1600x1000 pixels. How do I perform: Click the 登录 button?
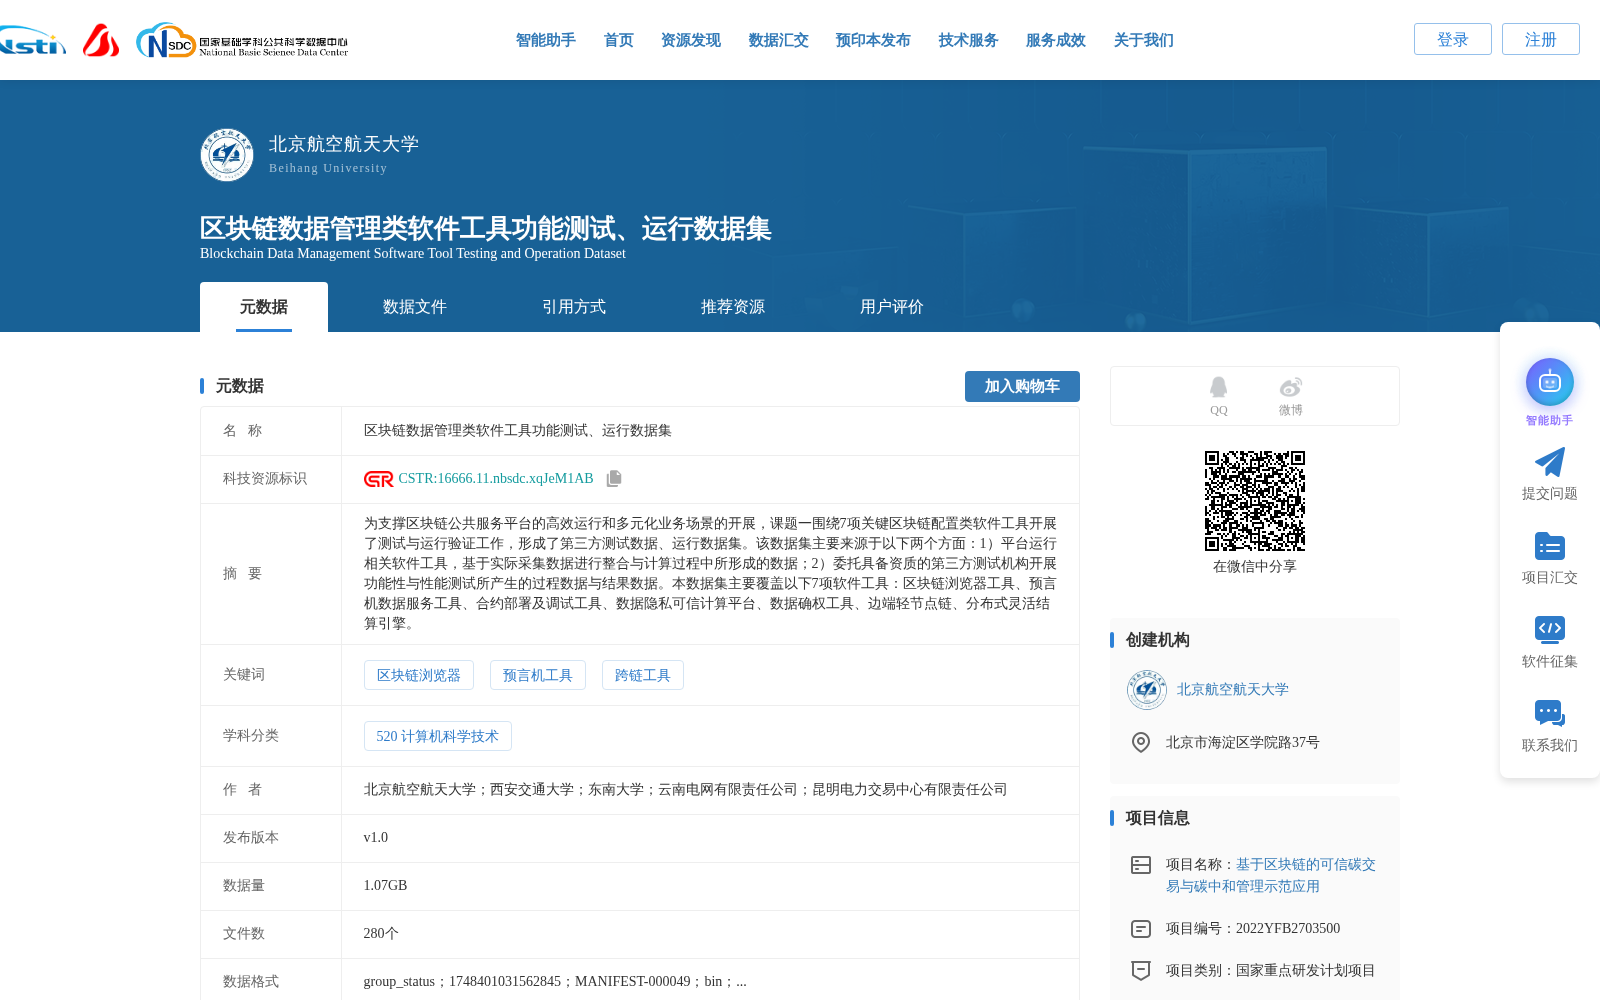tap(1453, 39)
